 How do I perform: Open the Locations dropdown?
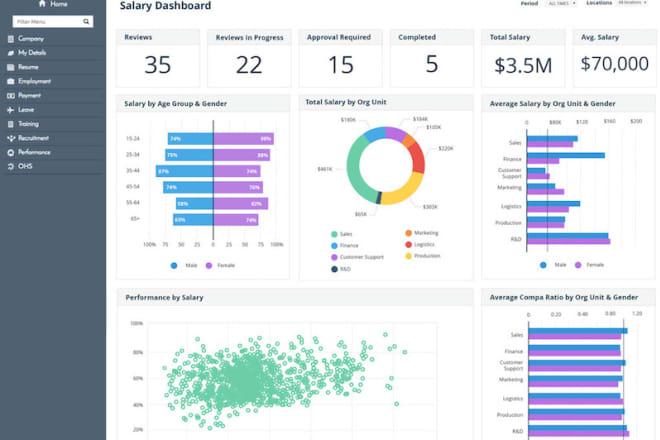(x=632, y=3)
